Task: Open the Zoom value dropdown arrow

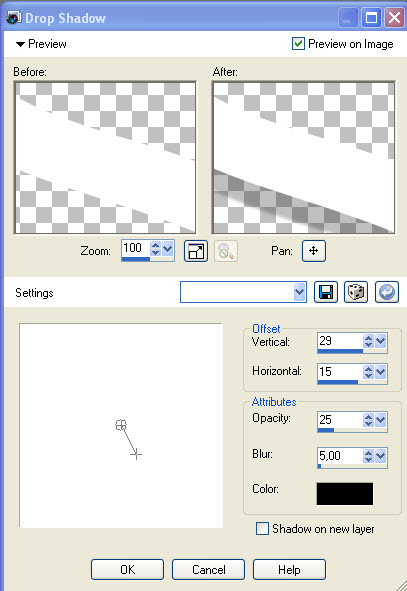Action: tap(168, 249)
